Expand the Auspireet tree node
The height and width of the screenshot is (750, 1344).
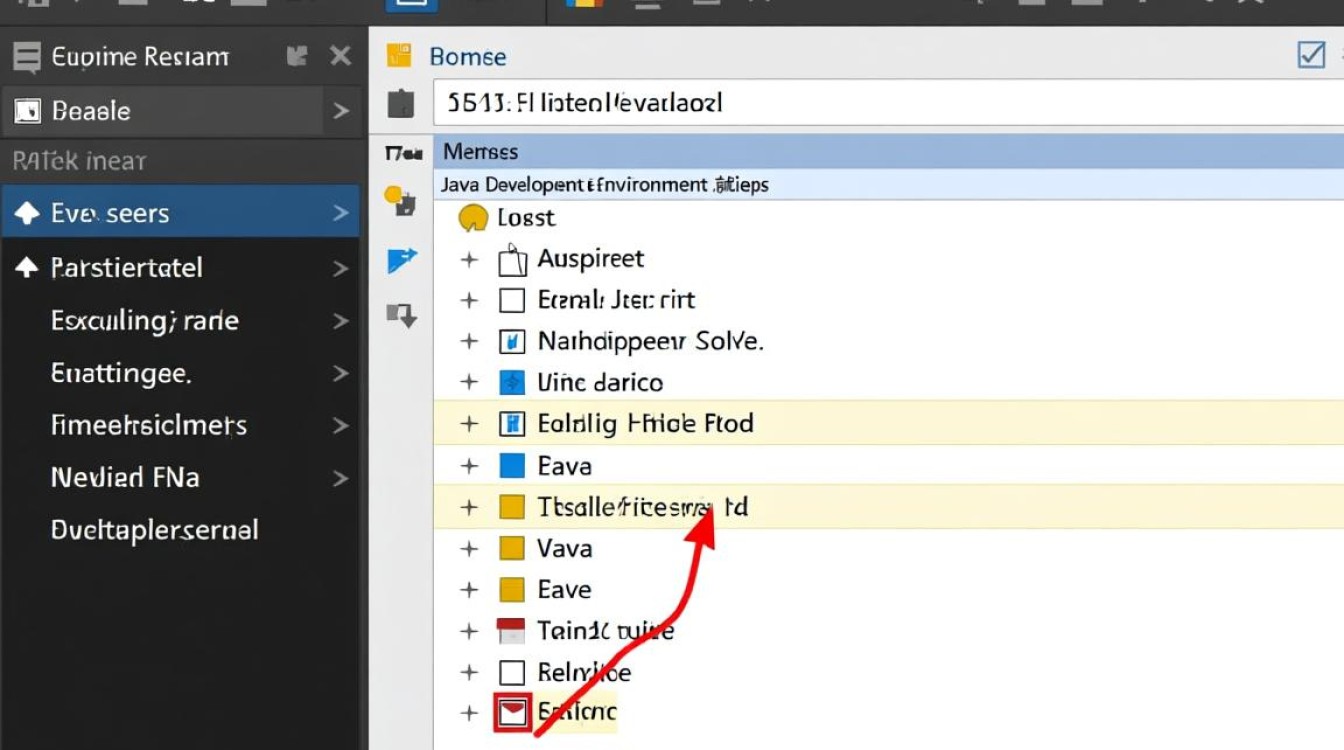click(x=469, y=260)
